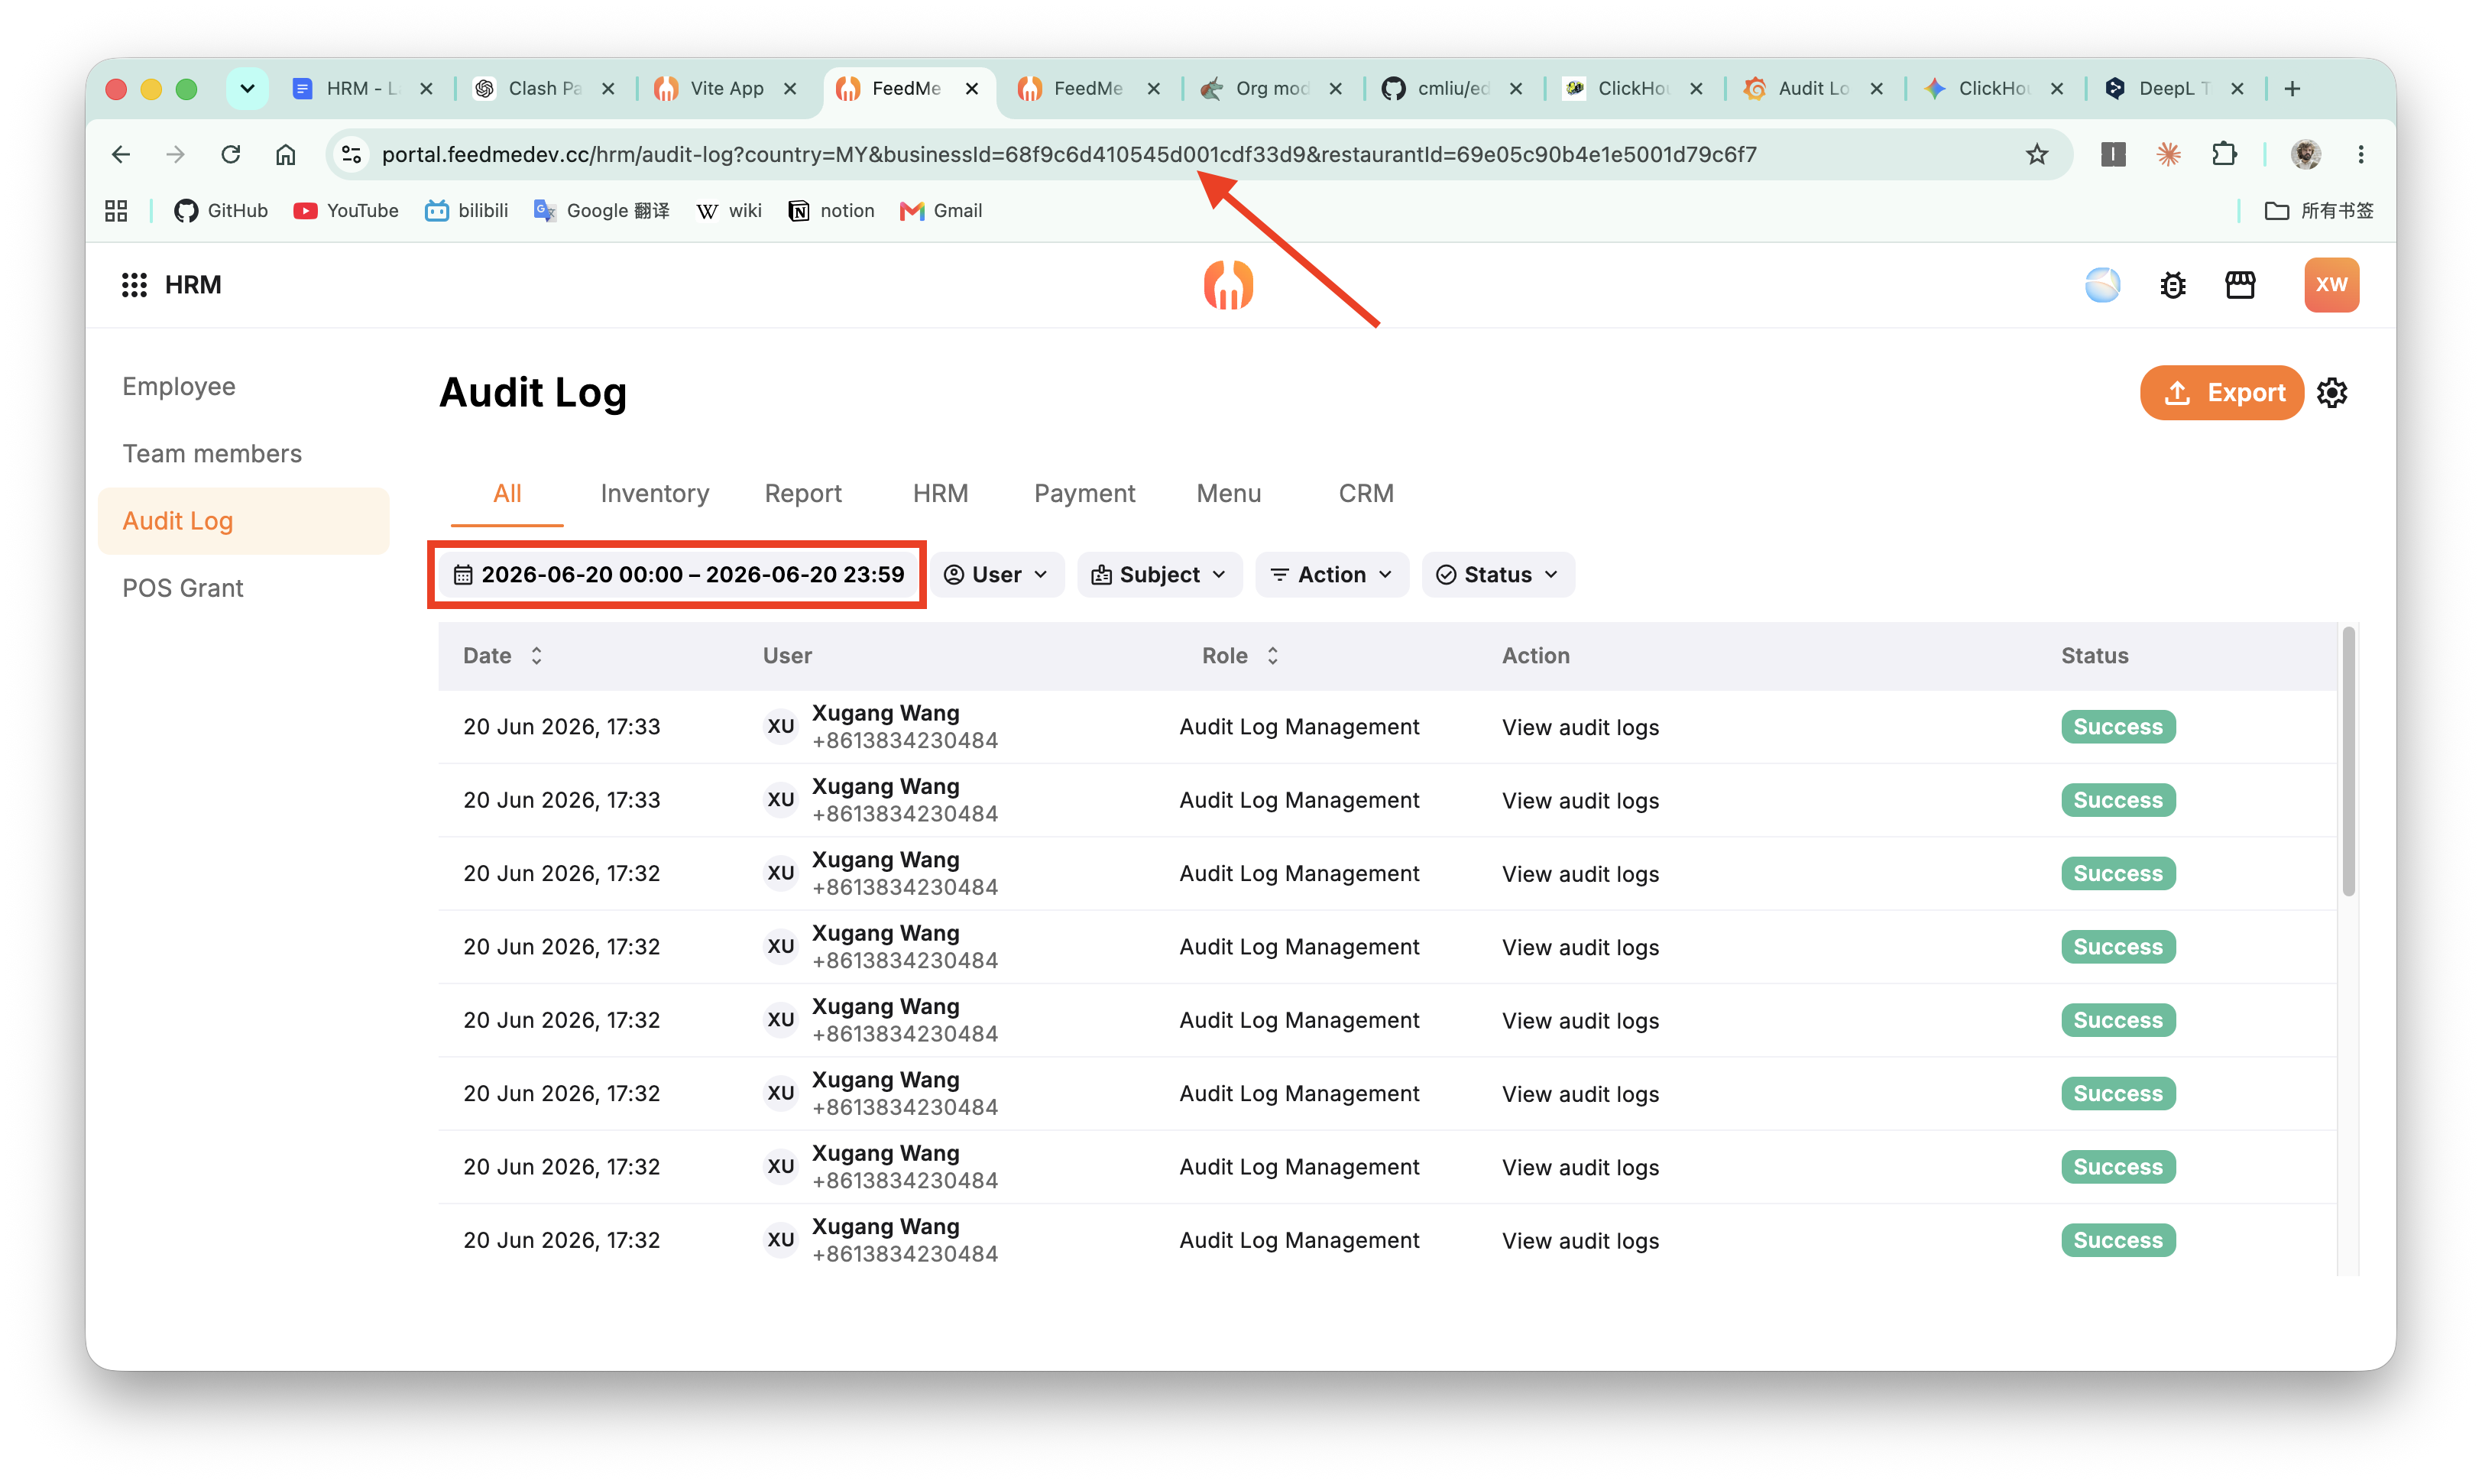Reload the page

[x=231, y=154]
